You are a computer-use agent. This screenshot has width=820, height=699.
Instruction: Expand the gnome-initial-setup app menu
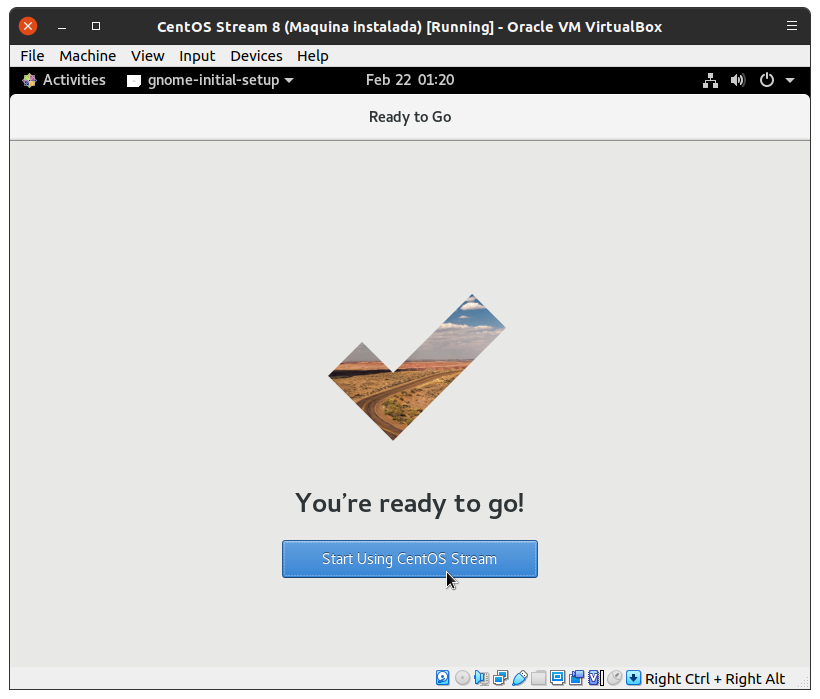point(211,80)
